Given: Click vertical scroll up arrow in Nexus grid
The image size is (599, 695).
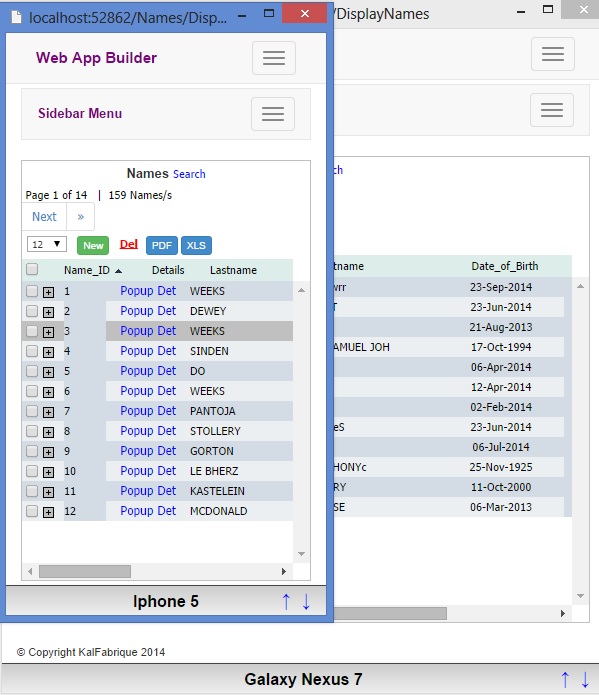Looking at the screenshot, I should pyautogui.click(x=580, y=286).
